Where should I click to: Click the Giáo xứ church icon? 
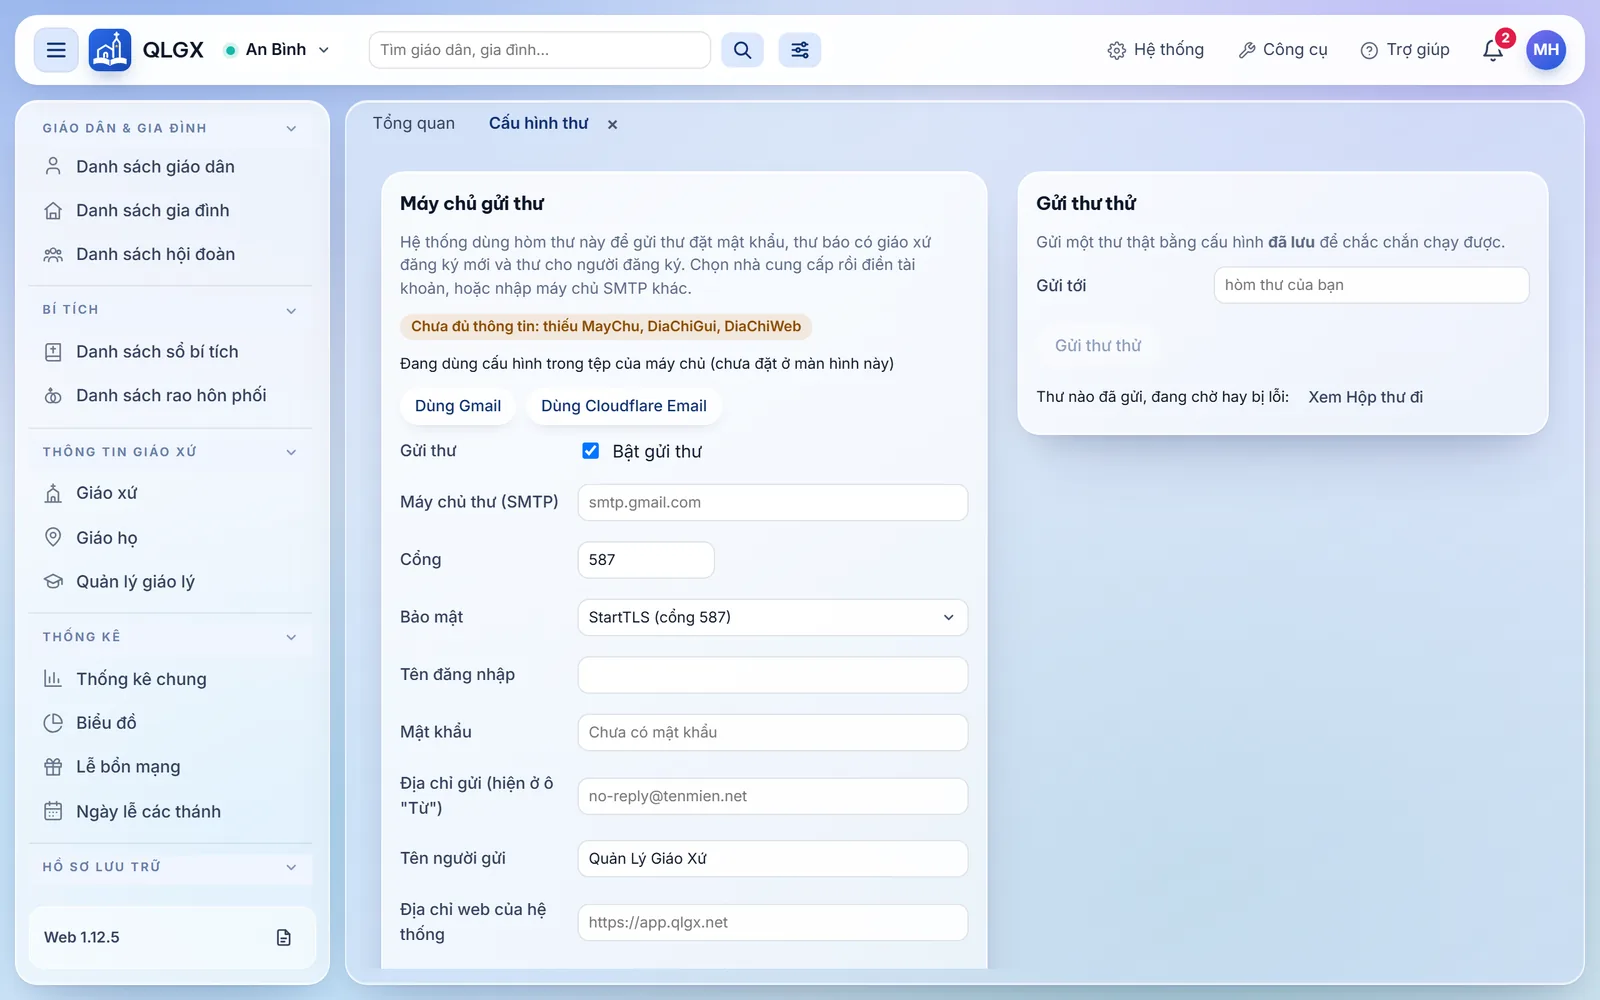coord(53,493)
